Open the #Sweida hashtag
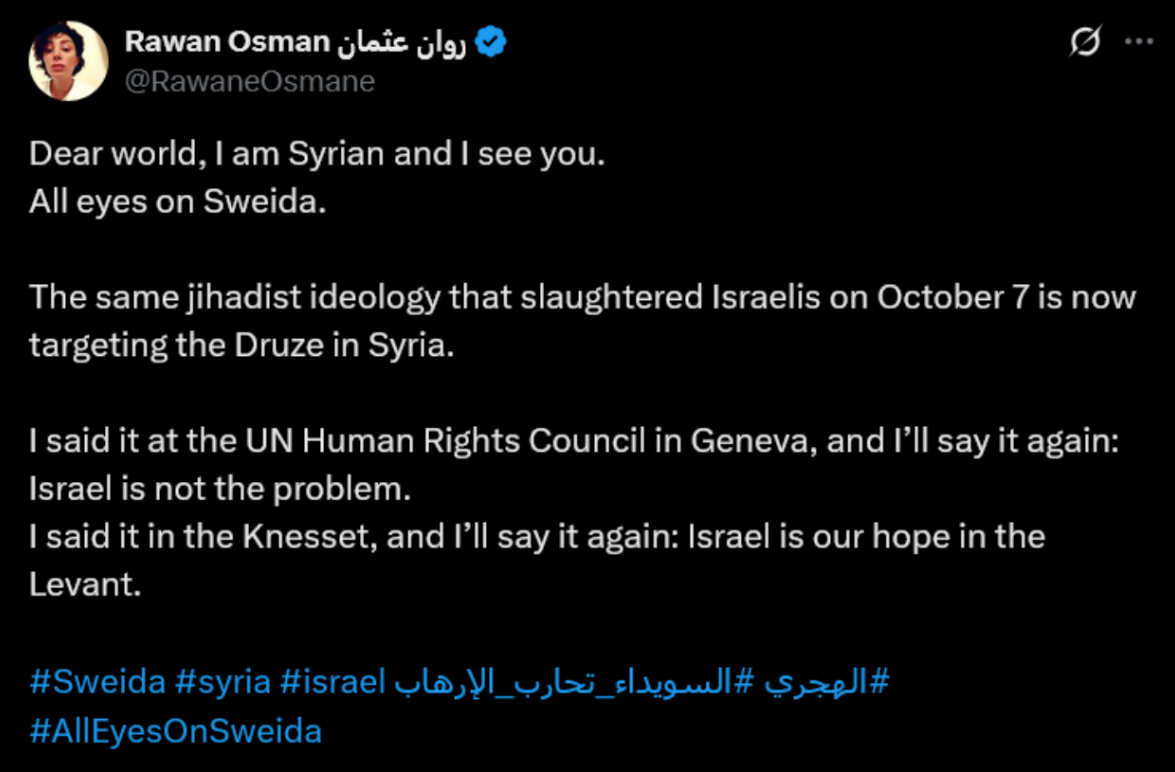Viewport: 1175px width, 772px height. [97, 682]
